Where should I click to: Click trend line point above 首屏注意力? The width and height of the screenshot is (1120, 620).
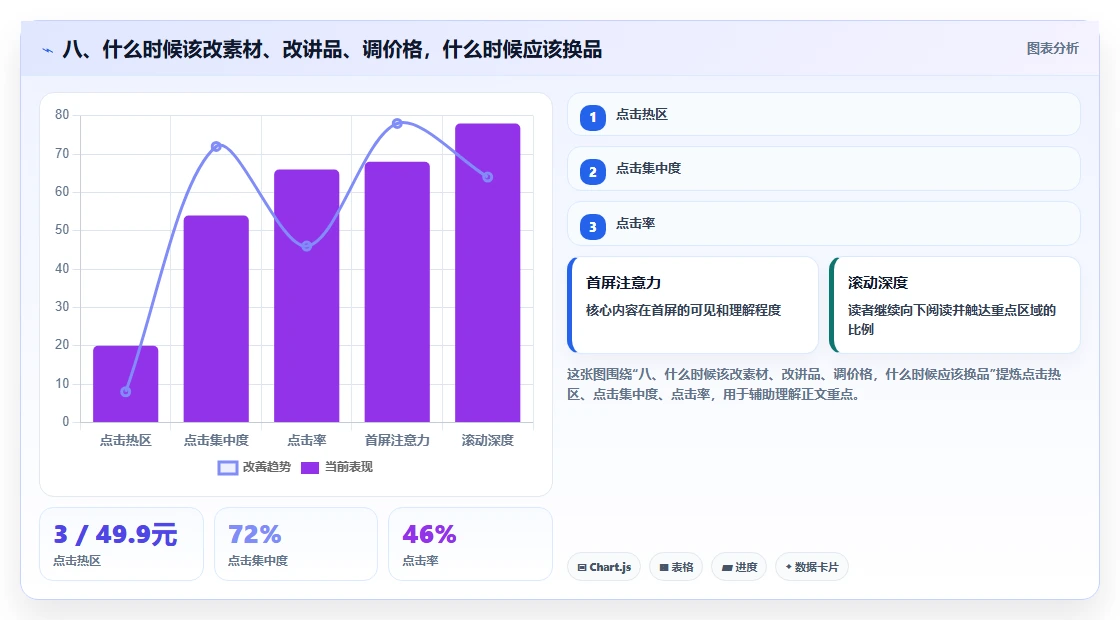[x=397, y=124]
